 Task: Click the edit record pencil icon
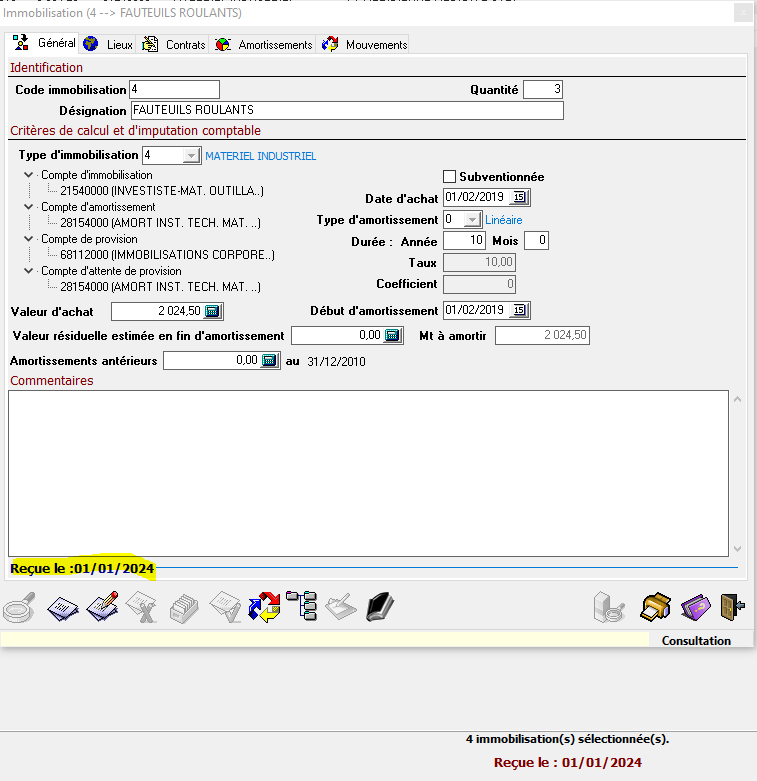pyautogui.click(x=103, y=607)
